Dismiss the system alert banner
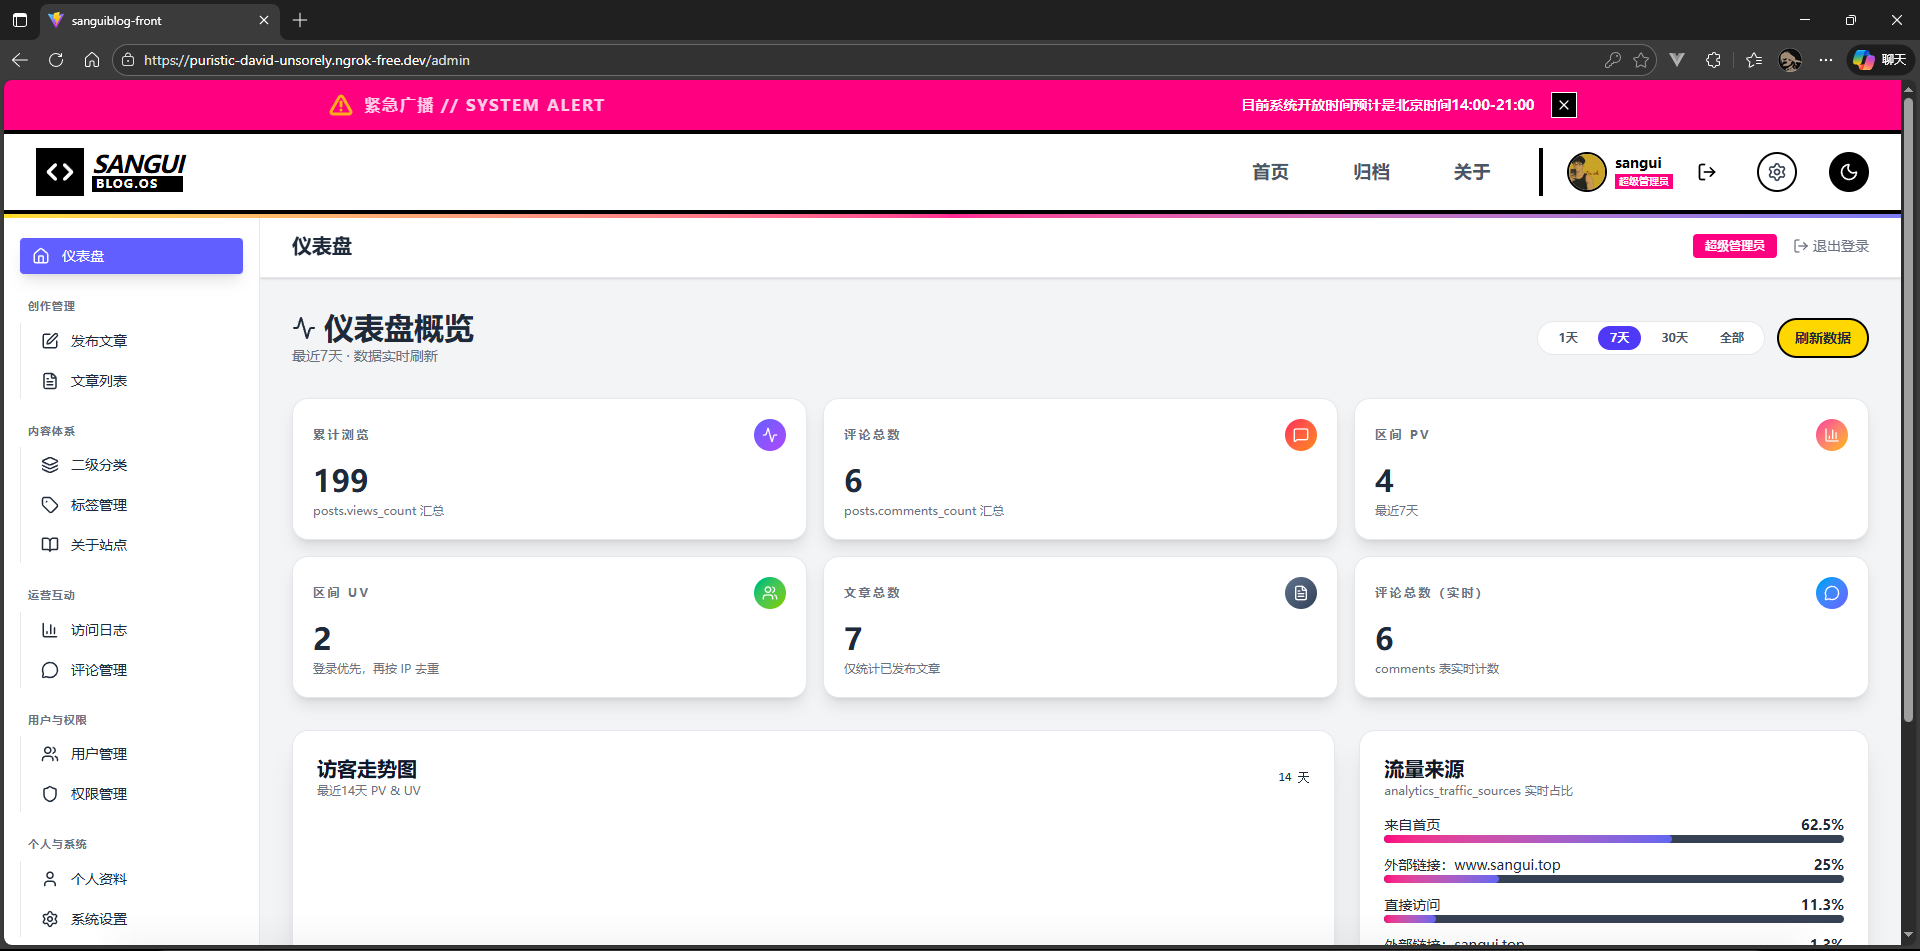The image size is (1920, 951). pyautogui.click(x=1564, y=105)
